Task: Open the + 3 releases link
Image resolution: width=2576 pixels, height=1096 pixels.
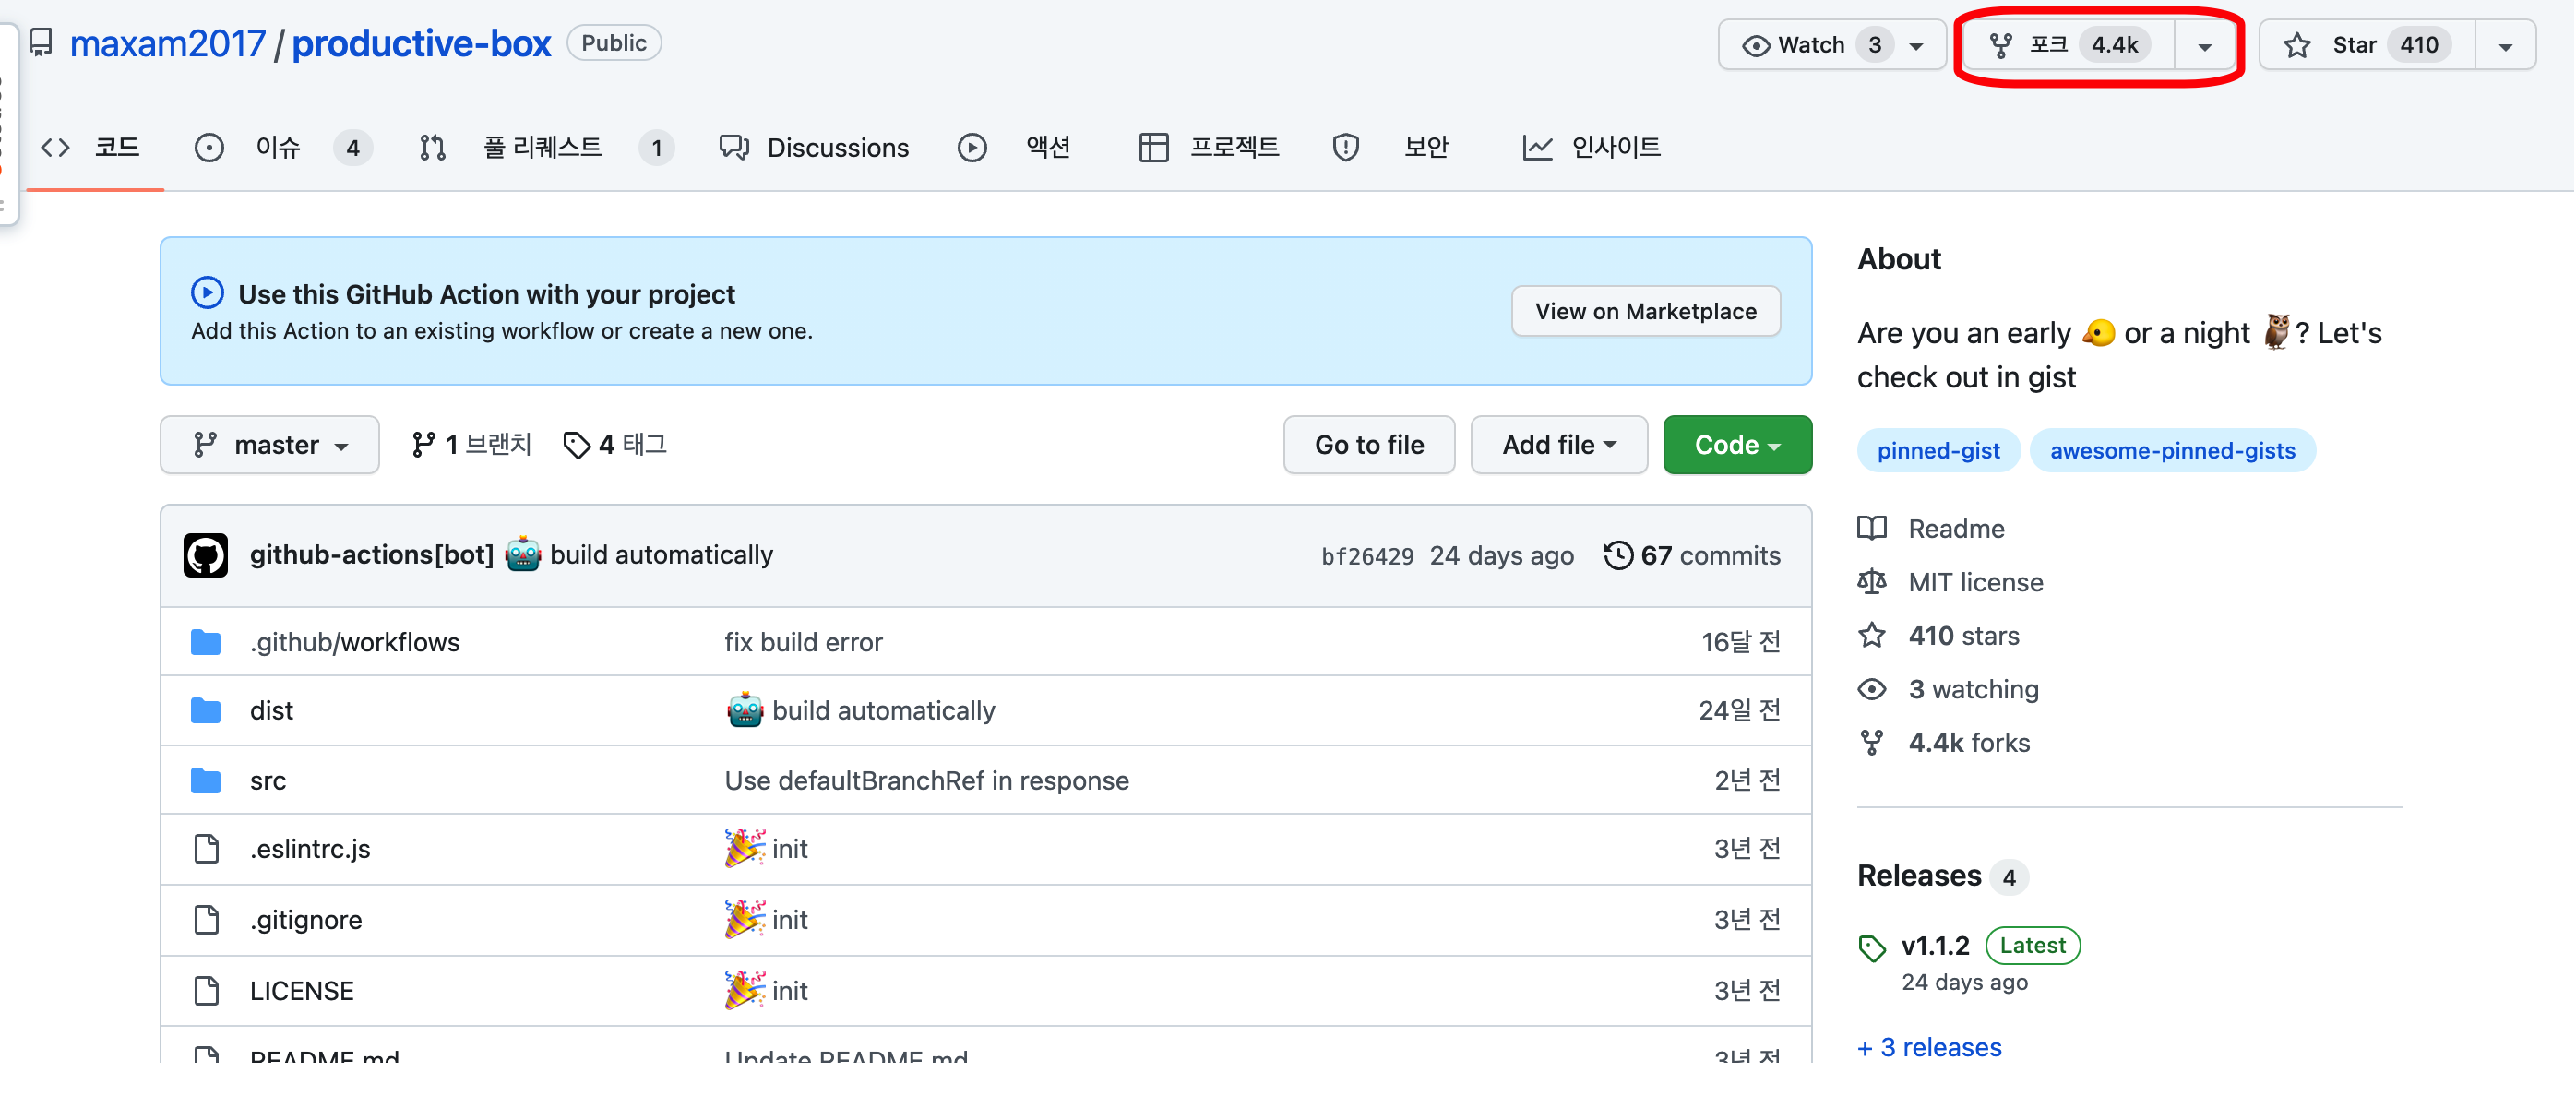Action: (1929, 1047)
